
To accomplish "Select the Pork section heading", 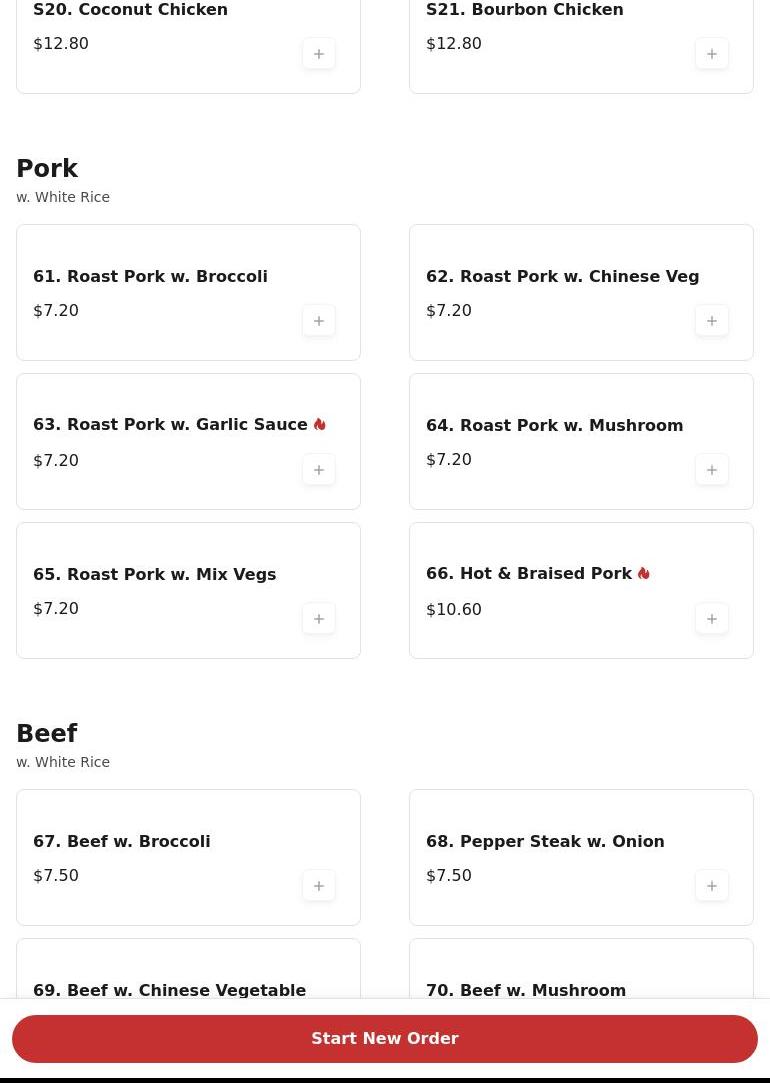I will point(47,169).
